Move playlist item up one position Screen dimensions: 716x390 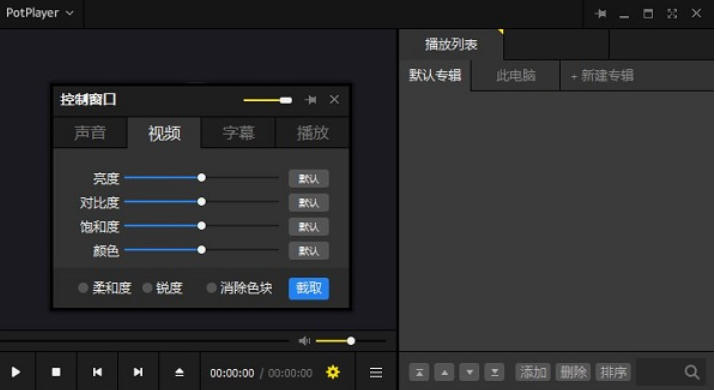click(x=444, y=372)
